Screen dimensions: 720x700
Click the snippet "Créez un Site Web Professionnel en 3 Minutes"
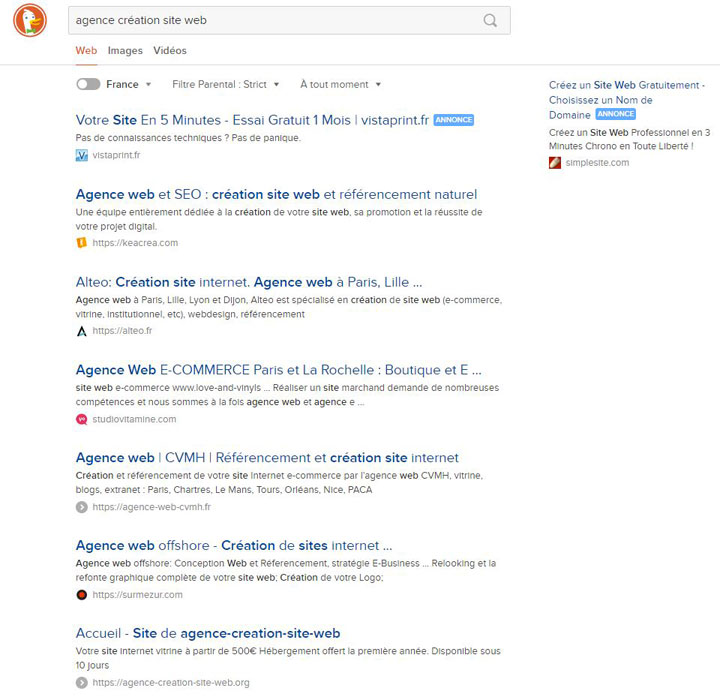coord(630,139)
